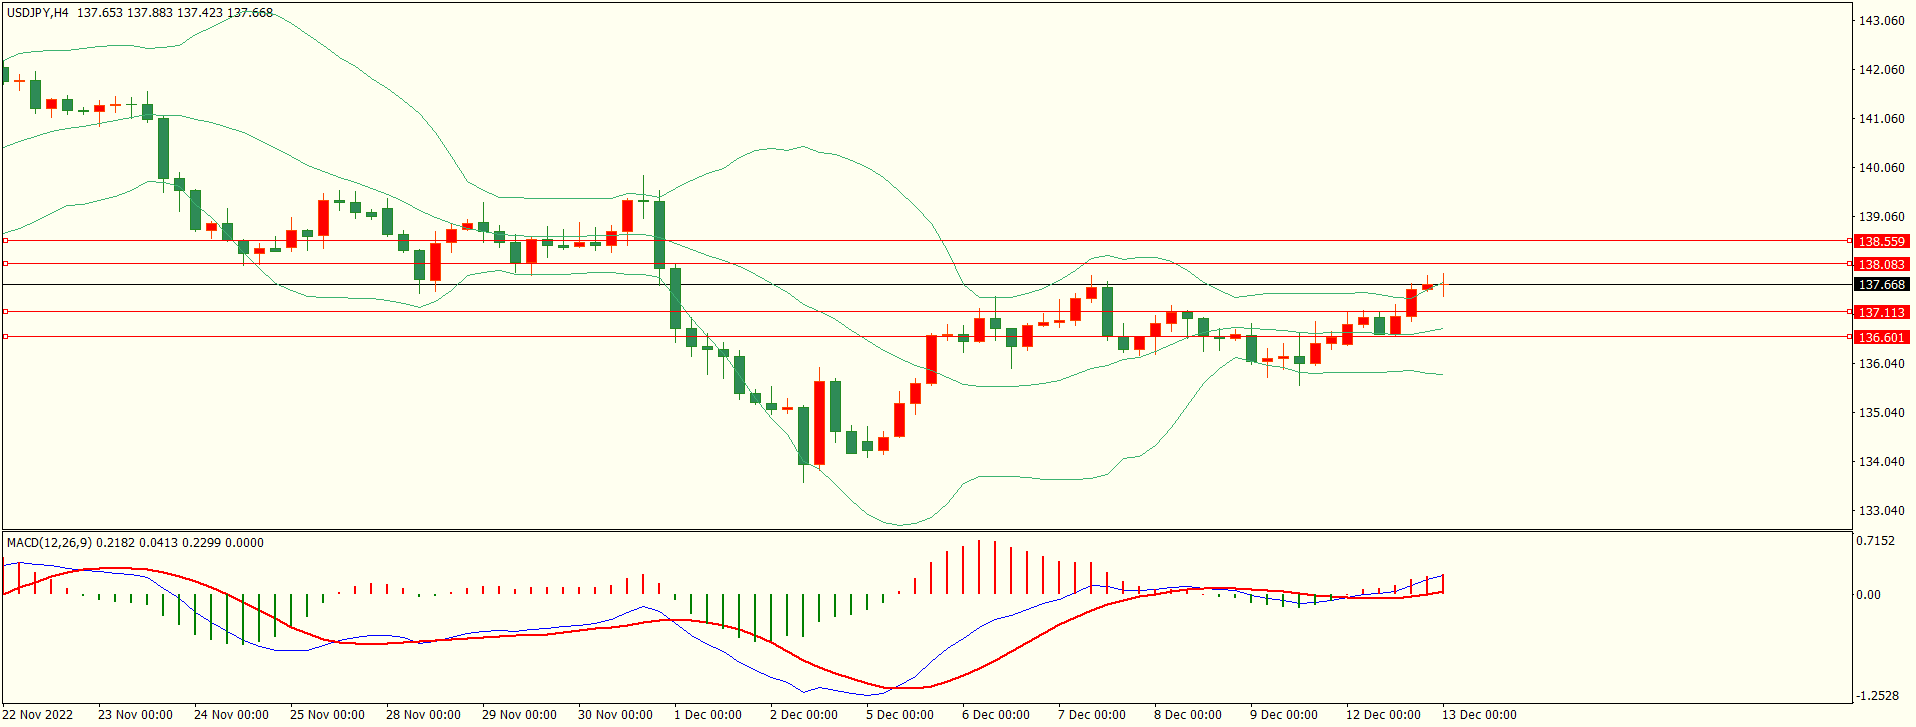Select the MACD 0.00 zero level label

coord(1868,595)
